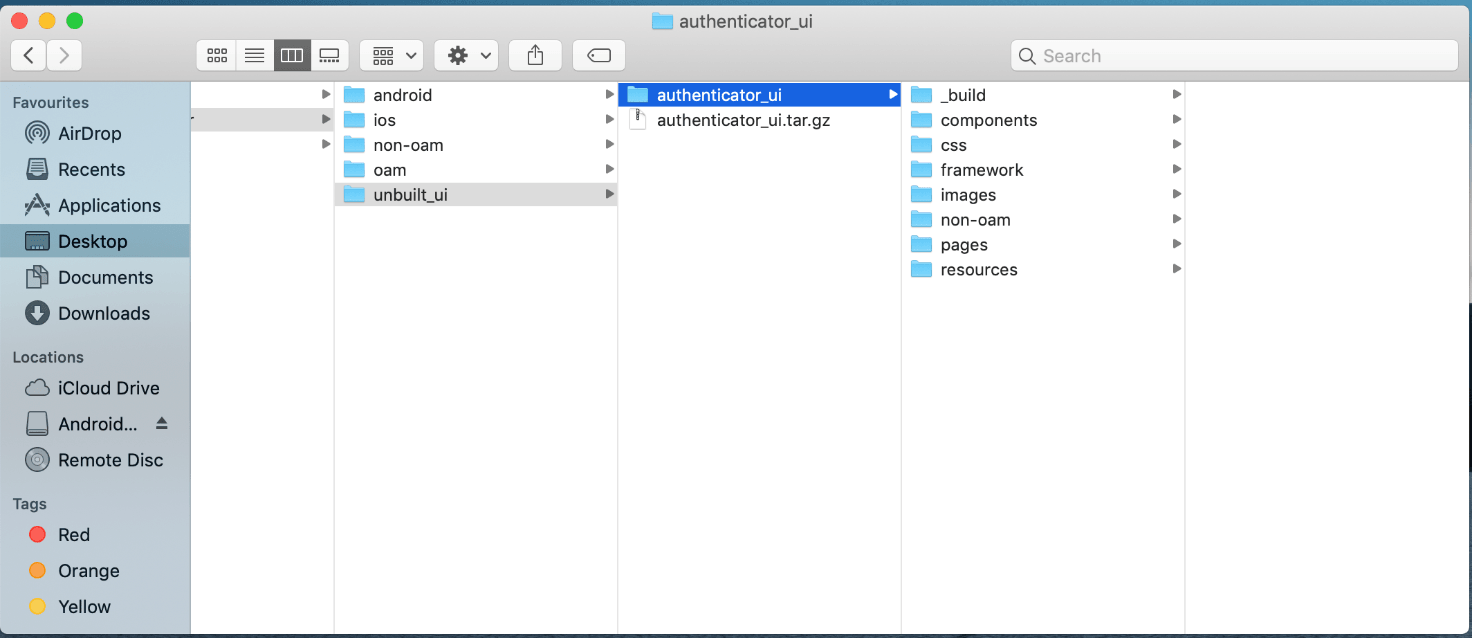Click the Favourites sidebar heading
Image resolution: width=1472 pixels, height=638 pixels.
click(x=51, y=102)
